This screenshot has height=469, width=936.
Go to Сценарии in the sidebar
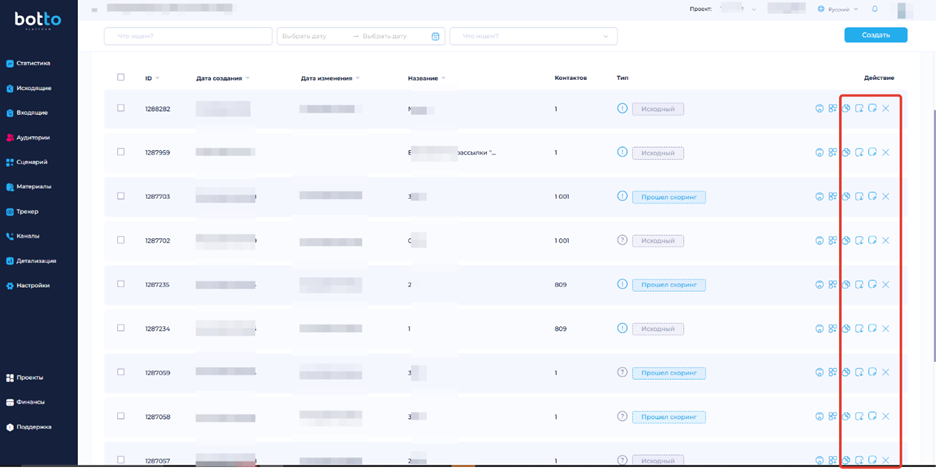pyautogui.click(x=32, y=162)
